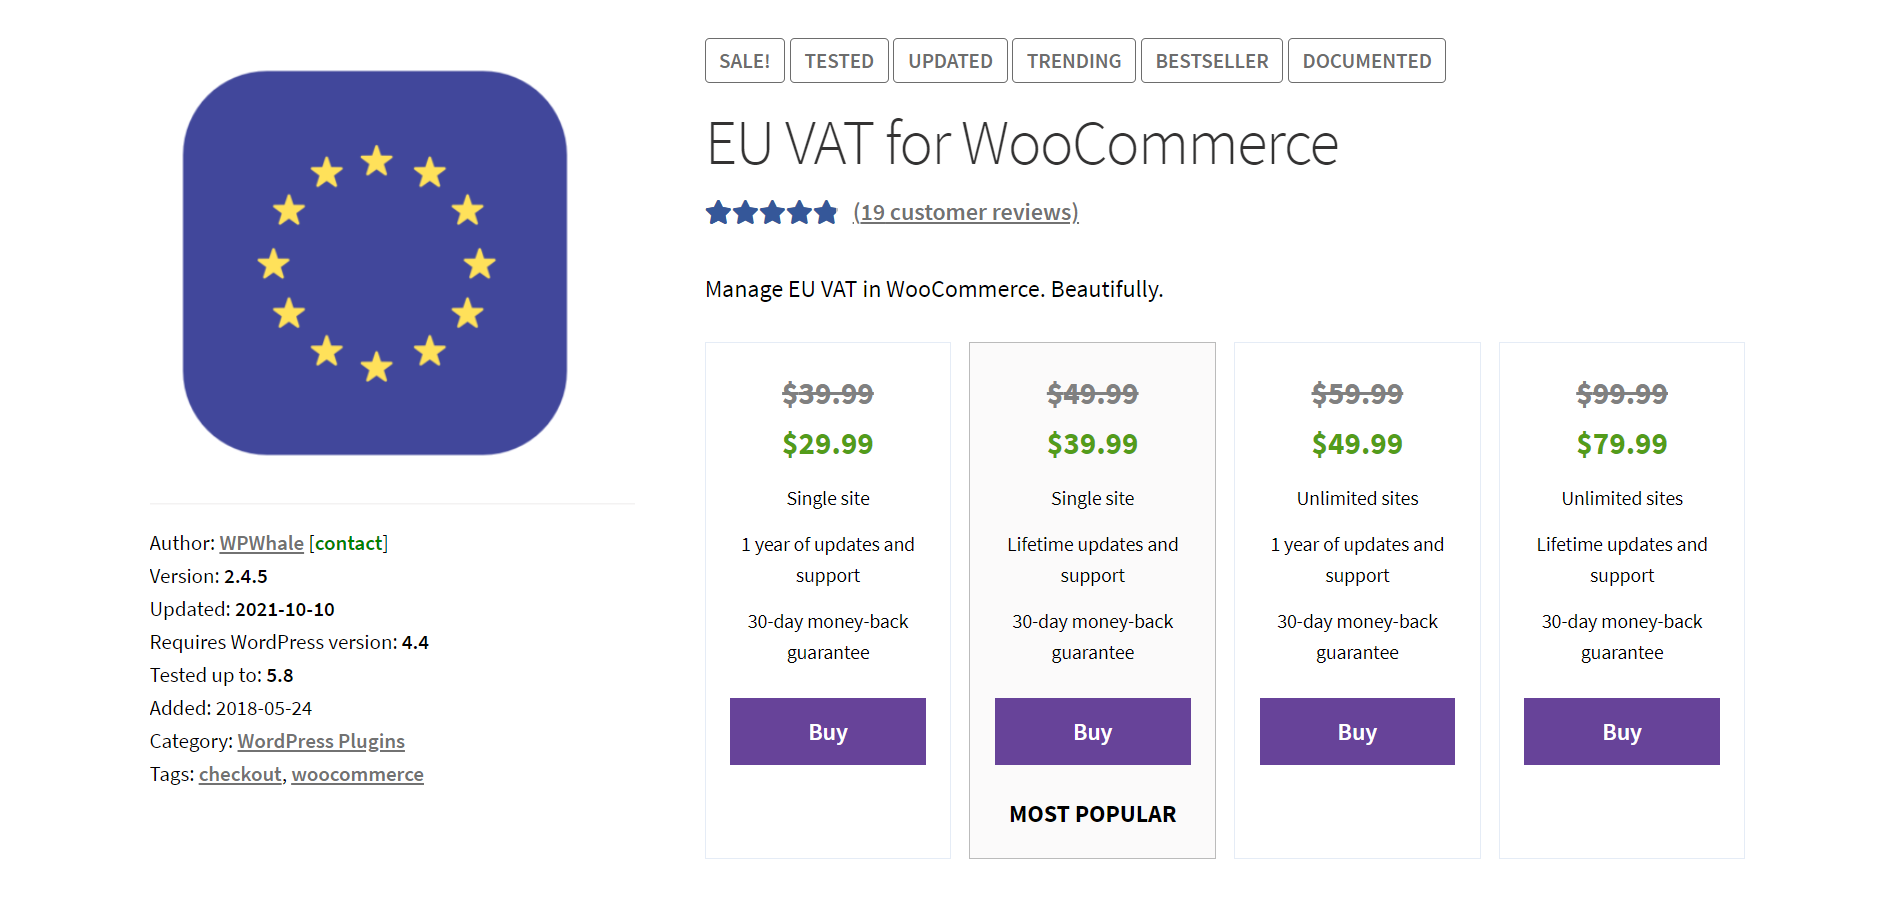Buy the $49.99 unlimited sites plan

click(x=1357, y=732)
